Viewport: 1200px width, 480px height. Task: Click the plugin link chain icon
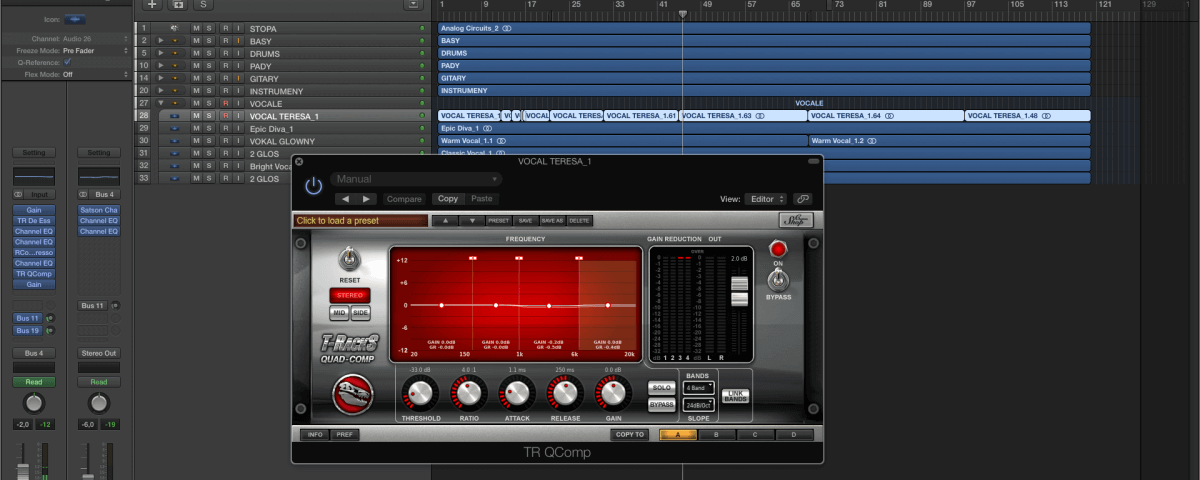click(x=803, y=199)
